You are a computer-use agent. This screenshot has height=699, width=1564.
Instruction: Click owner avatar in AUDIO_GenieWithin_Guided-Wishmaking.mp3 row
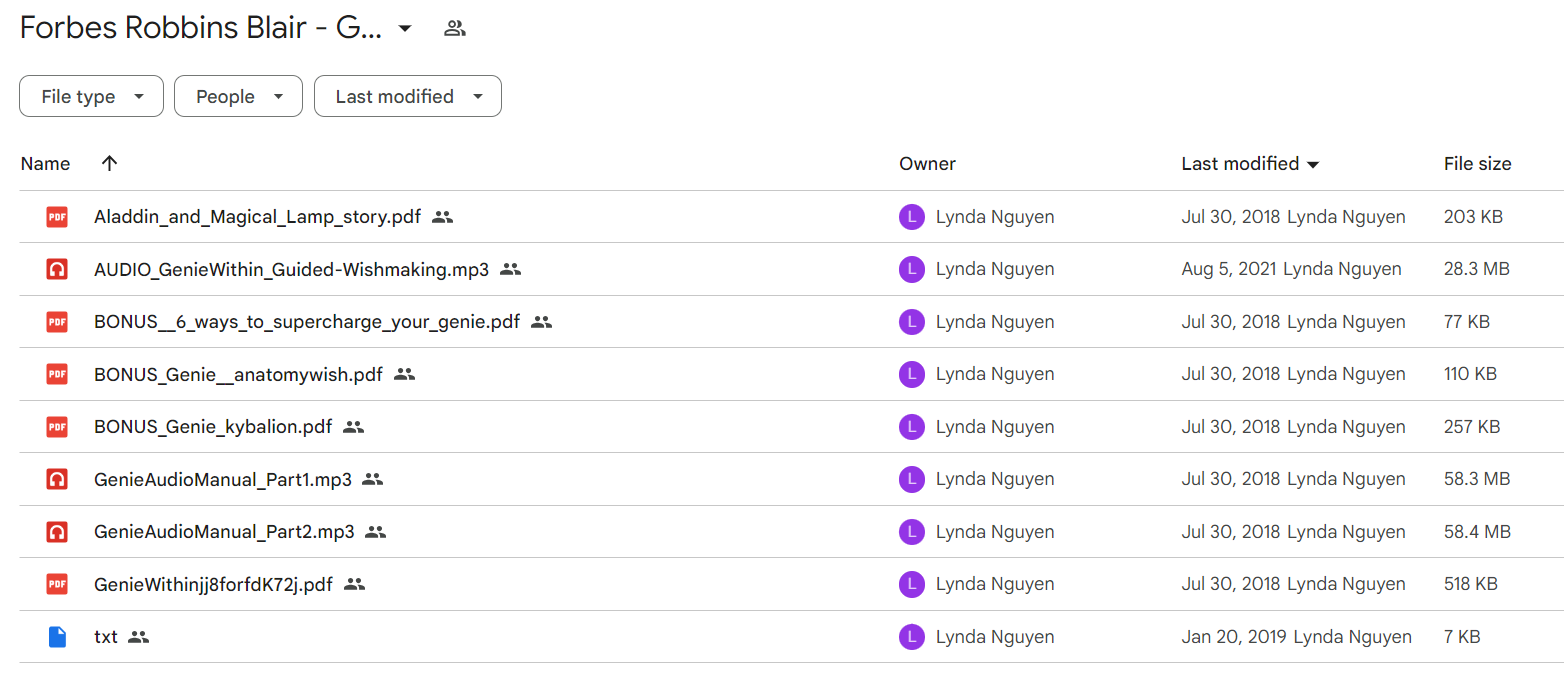(x=912, y=269)
